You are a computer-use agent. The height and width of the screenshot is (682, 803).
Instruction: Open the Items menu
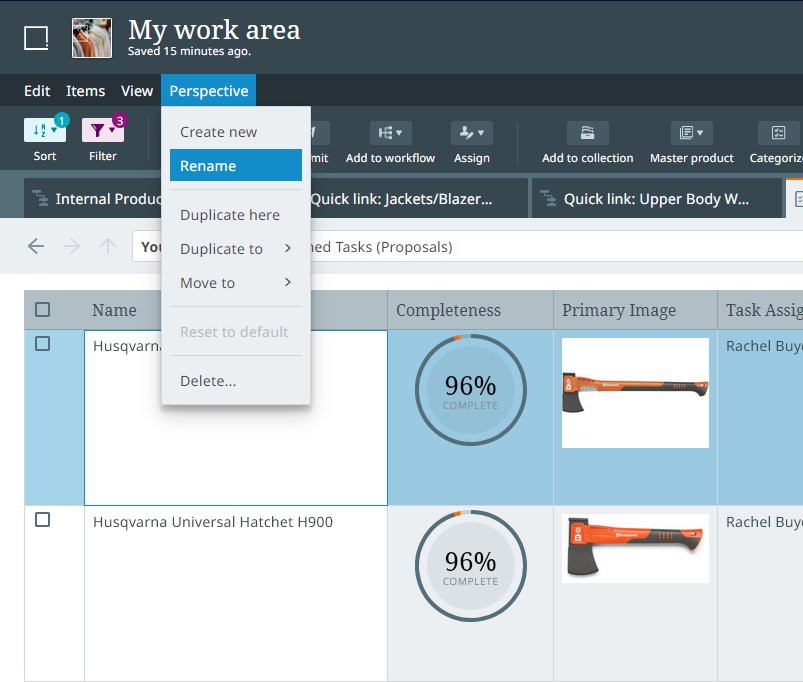(x=85, y=91)
